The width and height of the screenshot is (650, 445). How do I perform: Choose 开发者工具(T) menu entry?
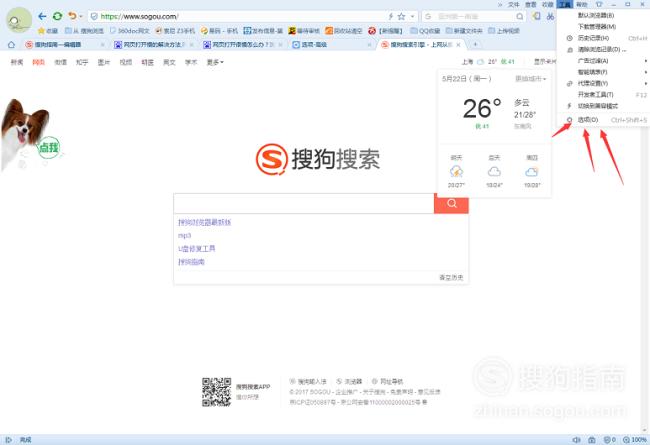(x=604, y=95)
